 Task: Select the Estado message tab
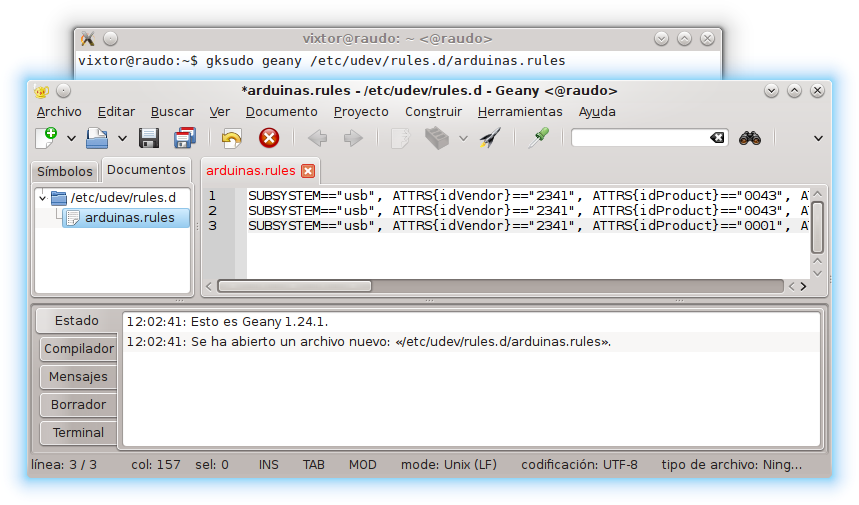[77, 321]
